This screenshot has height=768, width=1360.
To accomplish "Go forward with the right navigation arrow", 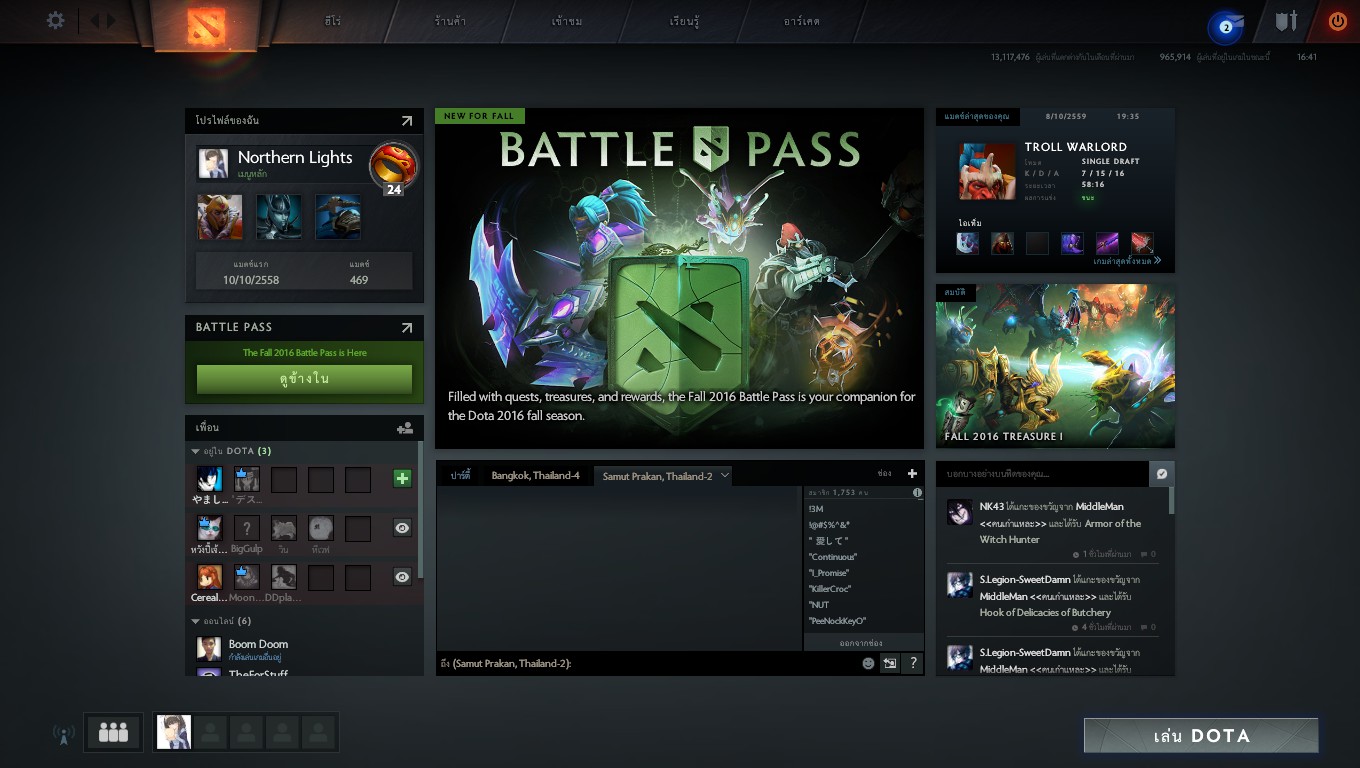I will tap(111, 20).
